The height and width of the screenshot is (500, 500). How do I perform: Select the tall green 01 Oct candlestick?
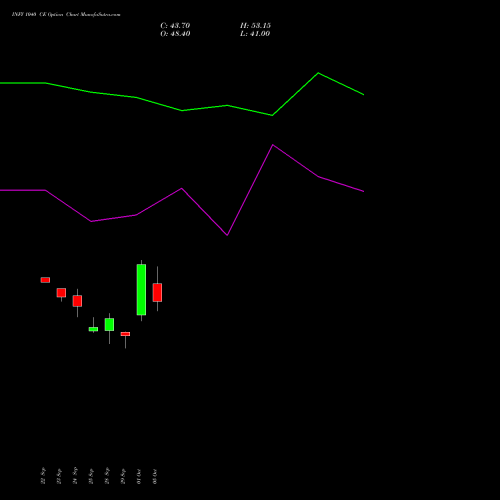(x=141, y=290)
